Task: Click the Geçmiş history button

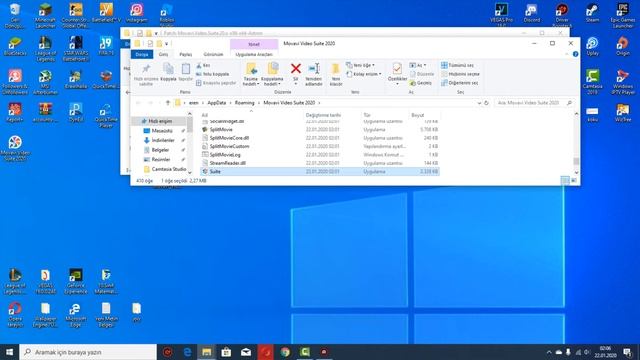Action: pos(420,83)
